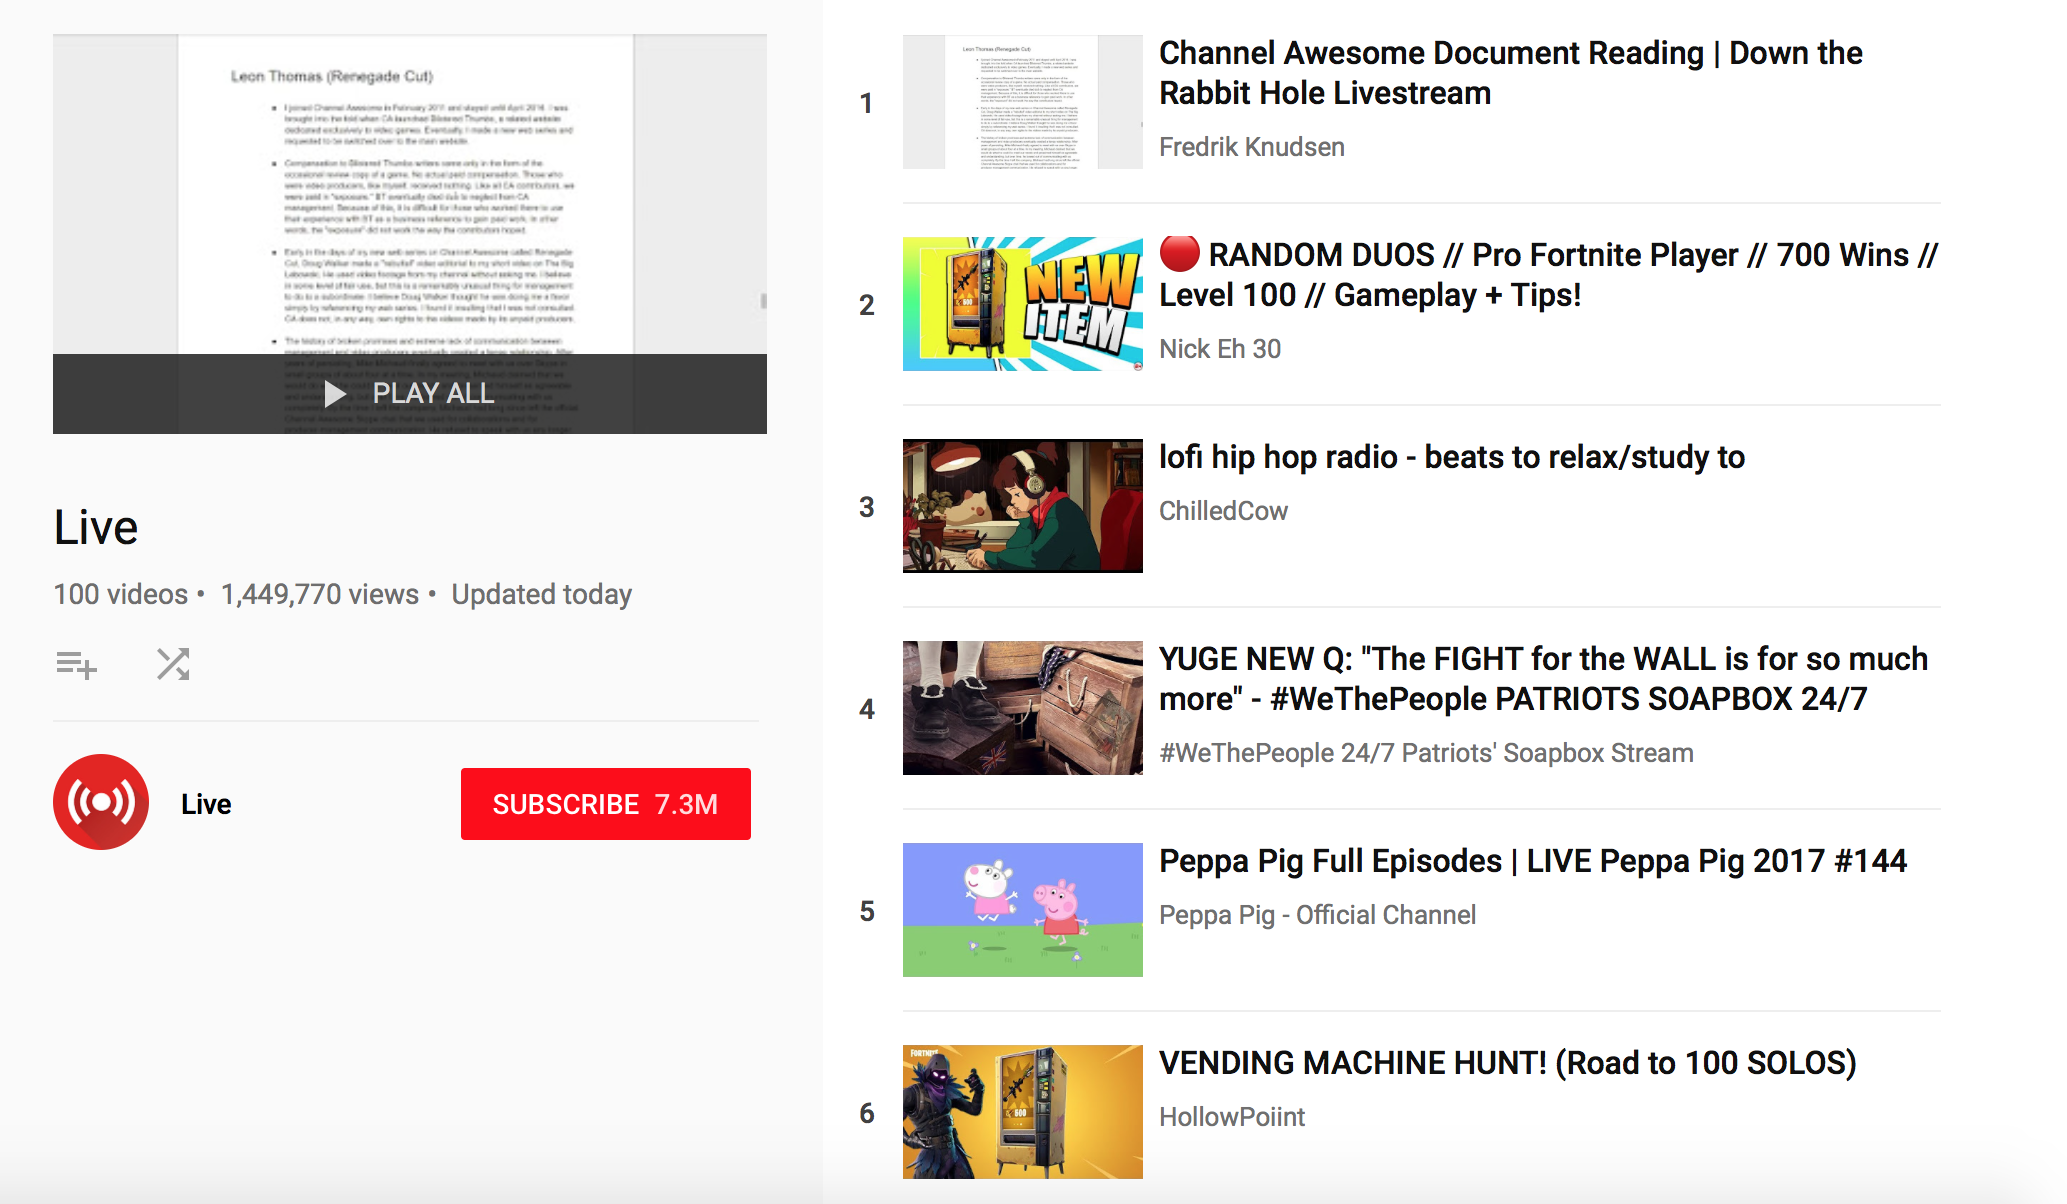Click index number 1 in list
Viewport: 2067px width, 1204px height.
[866, 103]
